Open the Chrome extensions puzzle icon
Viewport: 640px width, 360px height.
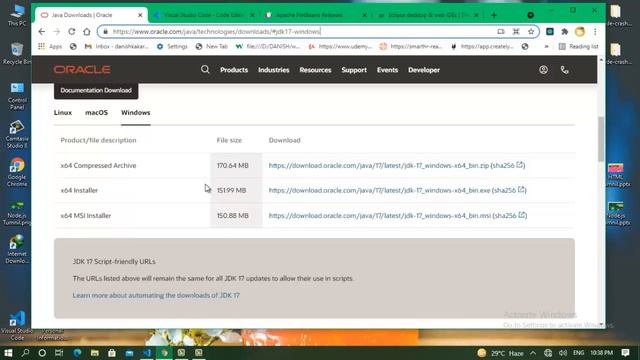pos(565,31)
